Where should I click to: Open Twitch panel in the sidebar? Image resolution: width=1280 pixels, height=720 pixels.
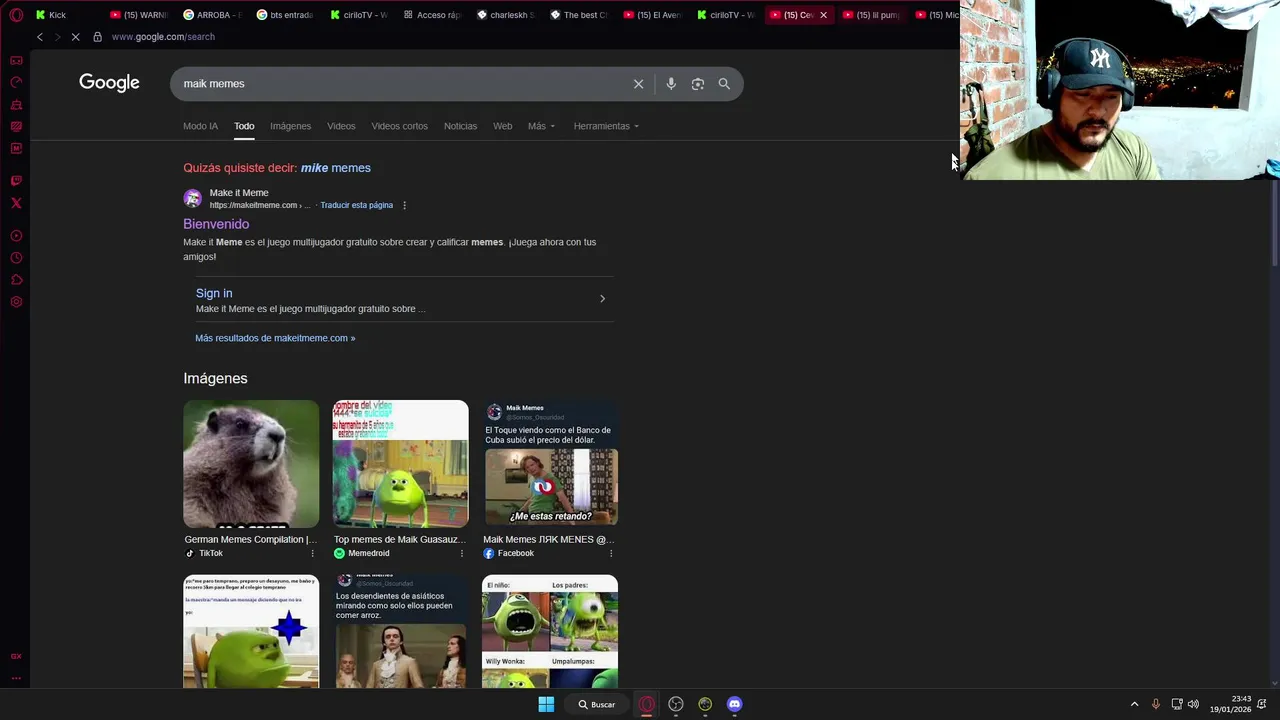[16, 181]
